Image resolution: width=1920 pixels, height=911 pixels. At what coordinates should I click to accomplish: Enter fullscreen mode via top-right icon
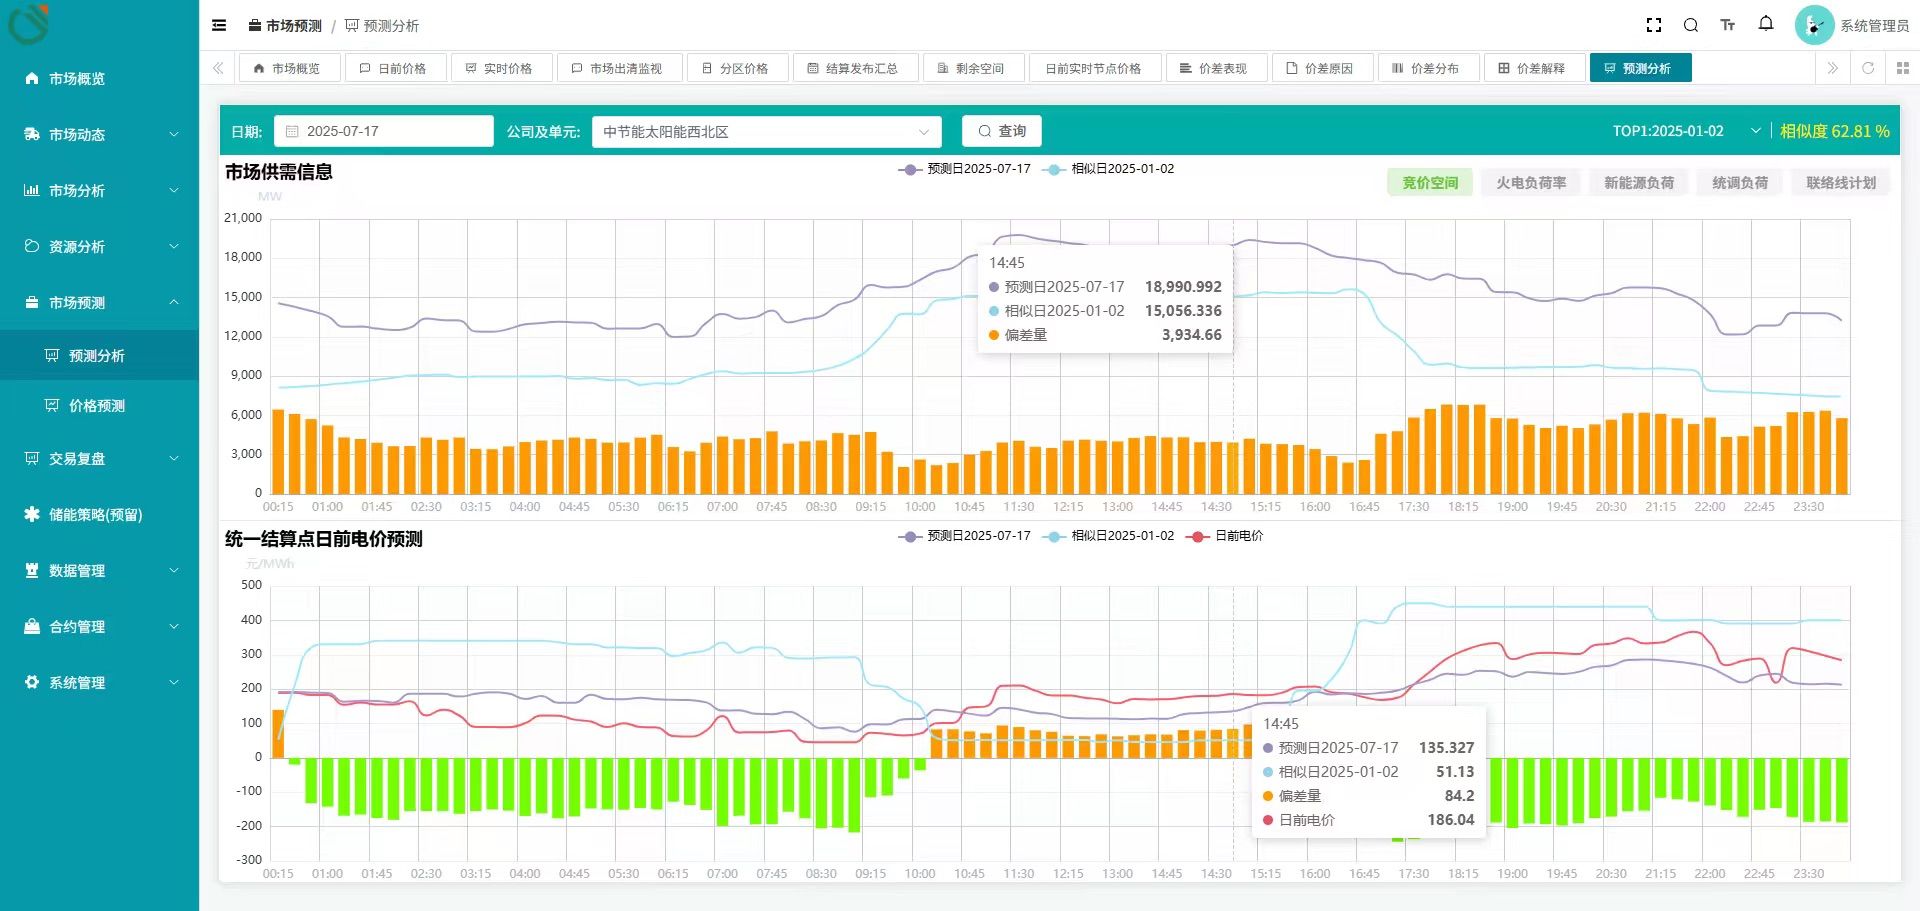coord(1654,26)
